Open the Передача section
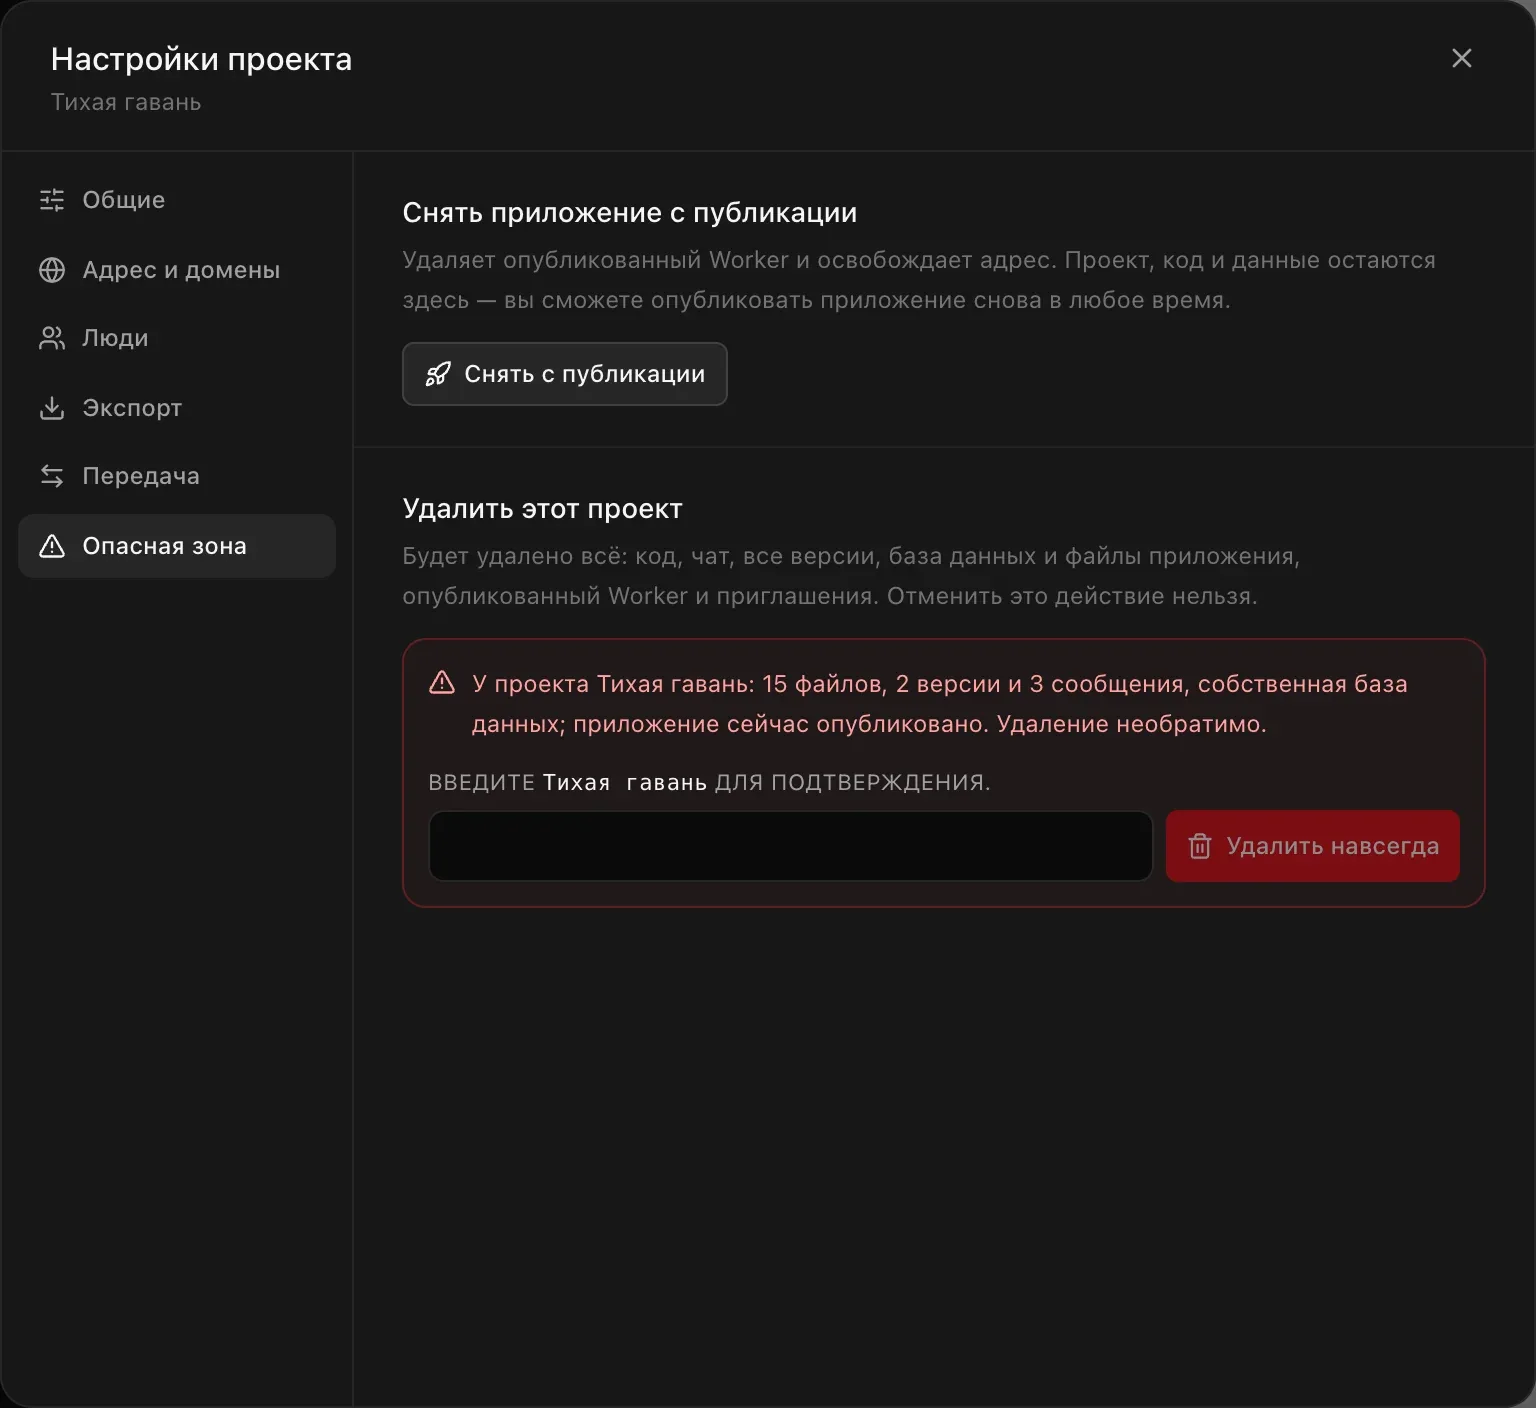 177,476
